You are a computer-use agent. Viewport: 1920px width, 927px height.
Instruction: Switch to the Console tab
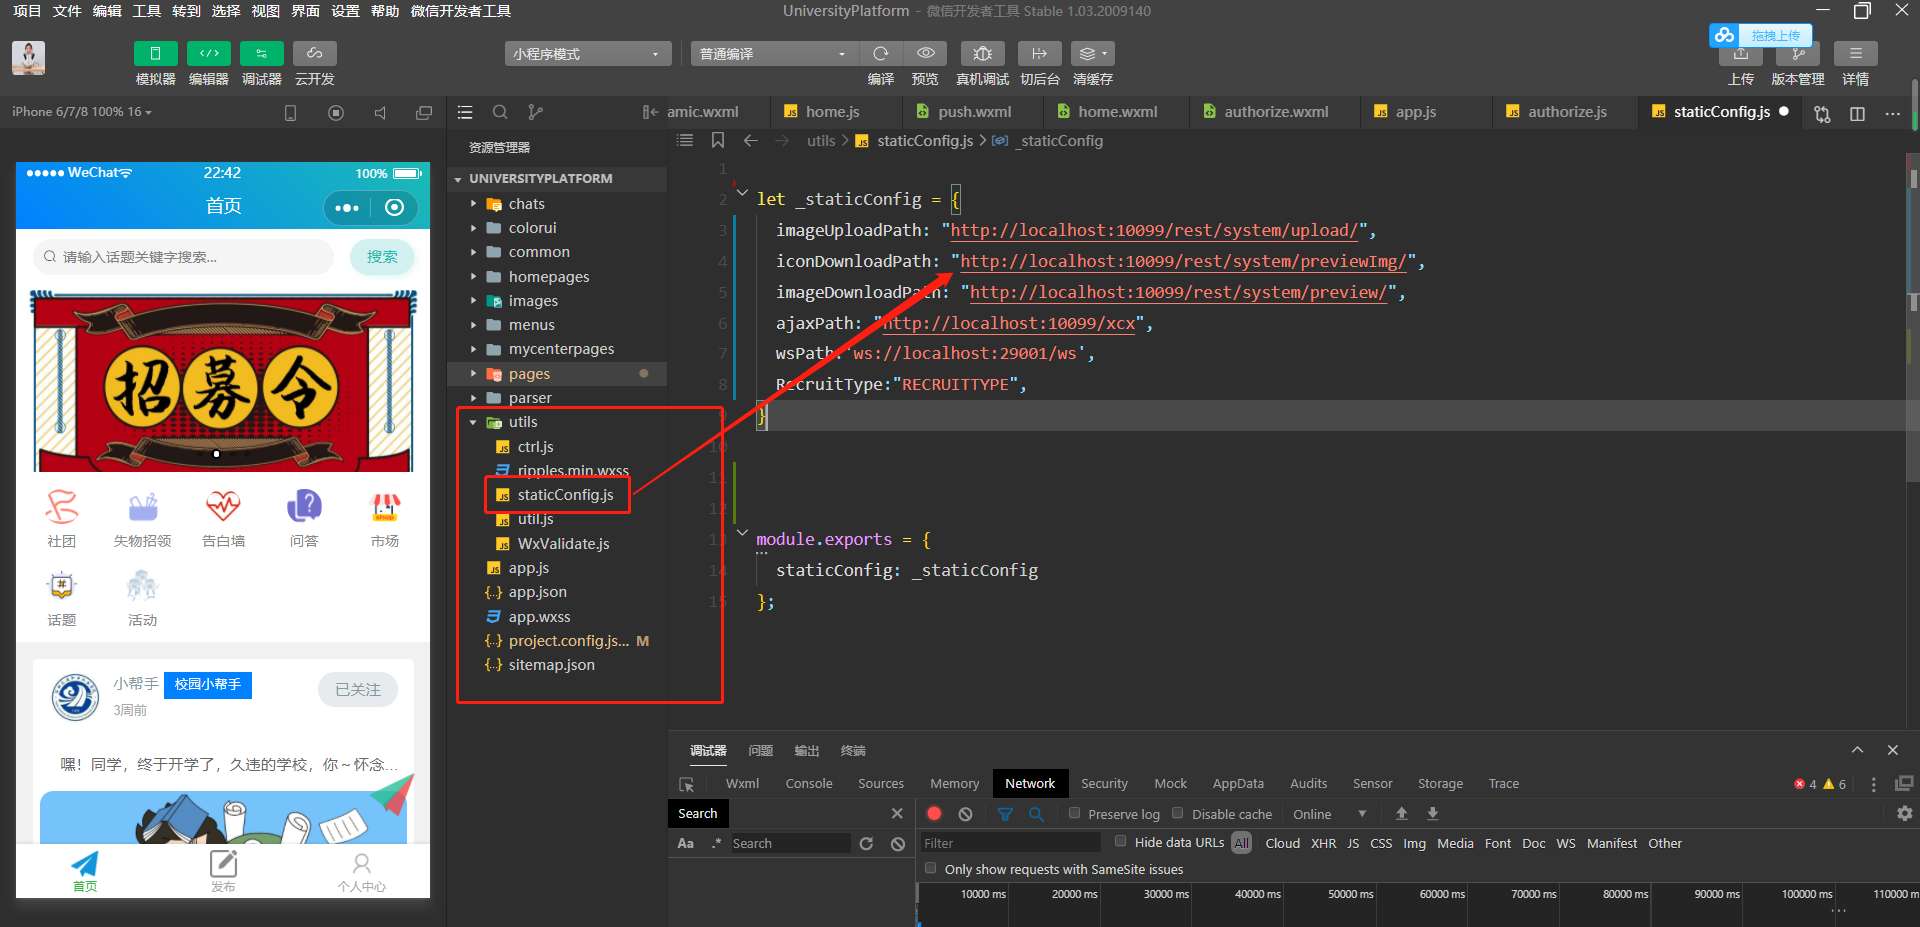click(808, 784)
